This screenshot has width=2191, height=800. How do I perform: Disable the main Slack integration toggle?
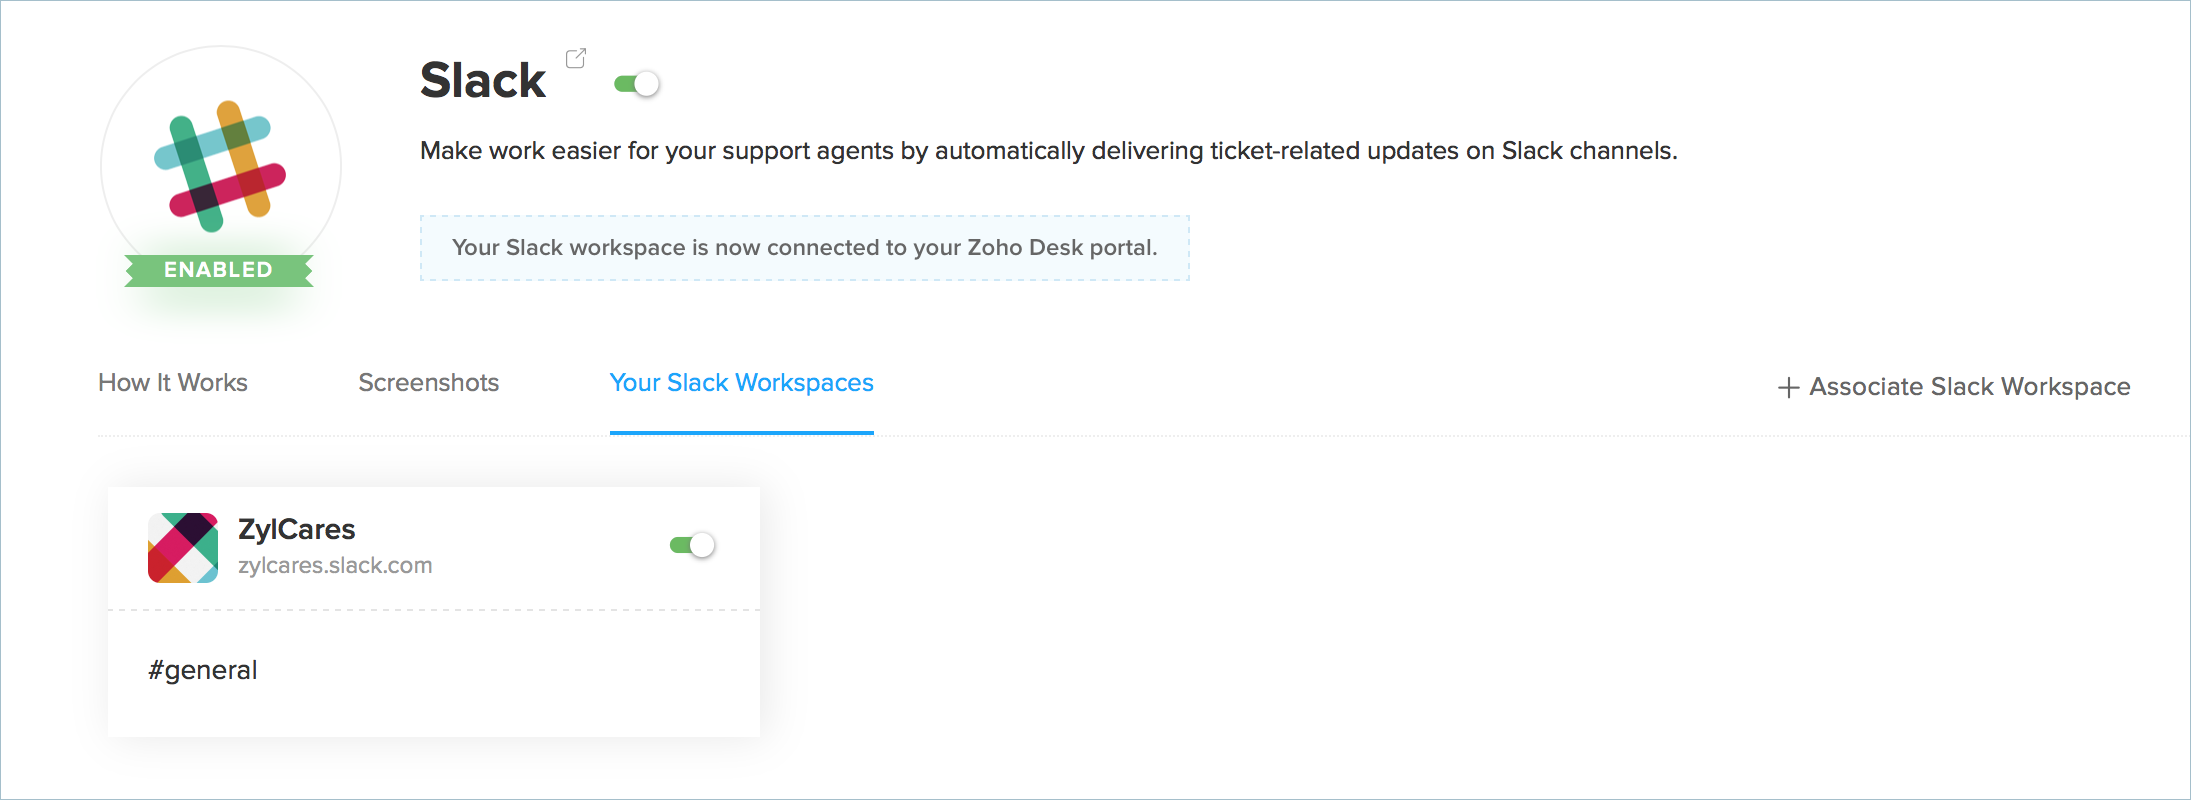click(637, 84)
